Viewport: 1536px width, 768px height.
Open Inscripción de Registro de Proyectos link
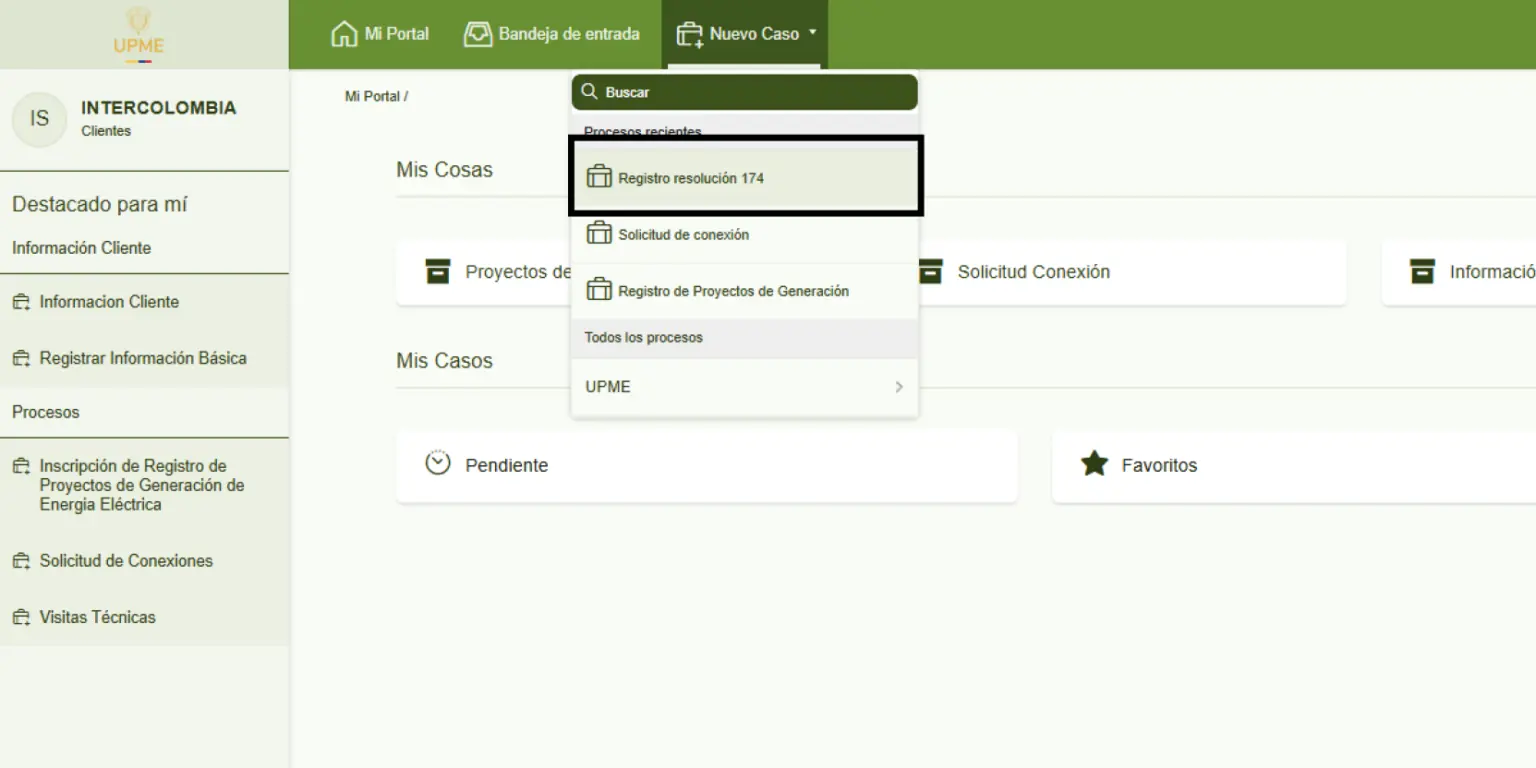(141, 485)
